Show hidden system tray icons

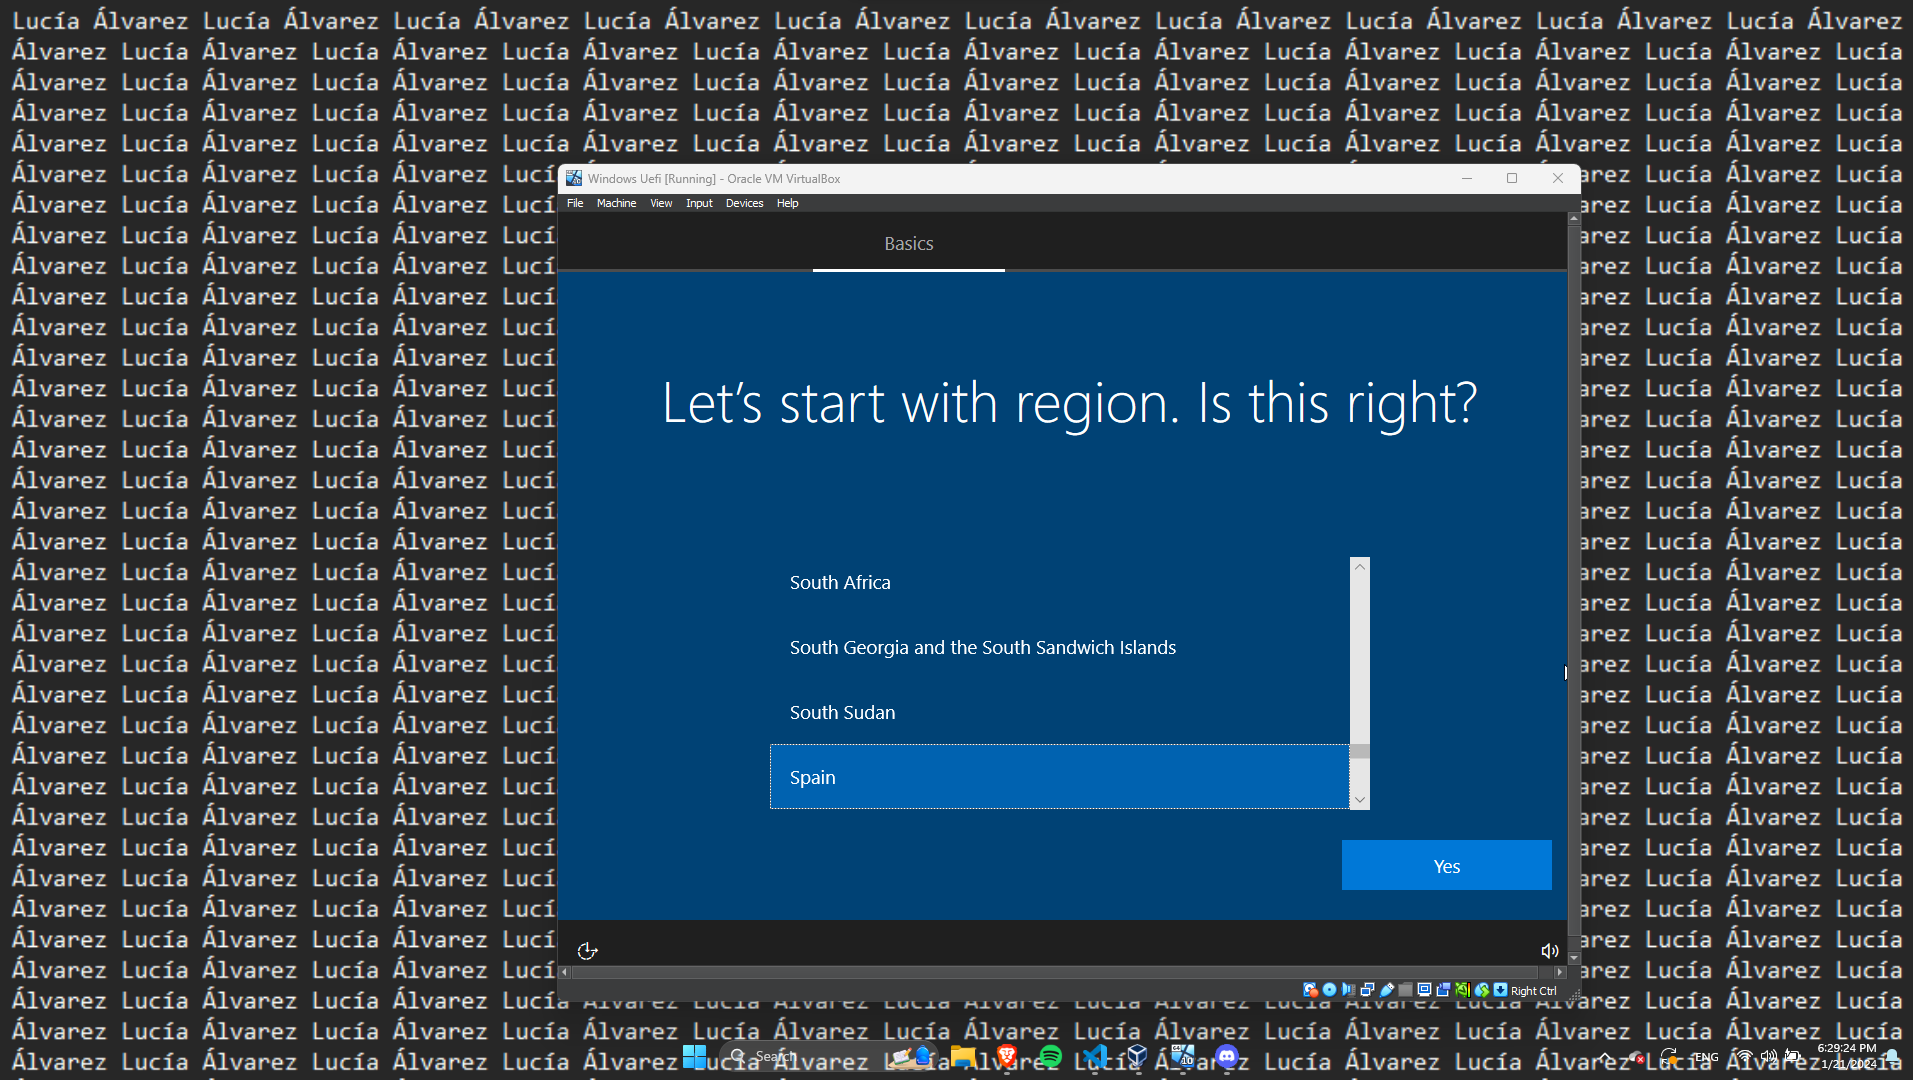(x=1604, y=1057)
